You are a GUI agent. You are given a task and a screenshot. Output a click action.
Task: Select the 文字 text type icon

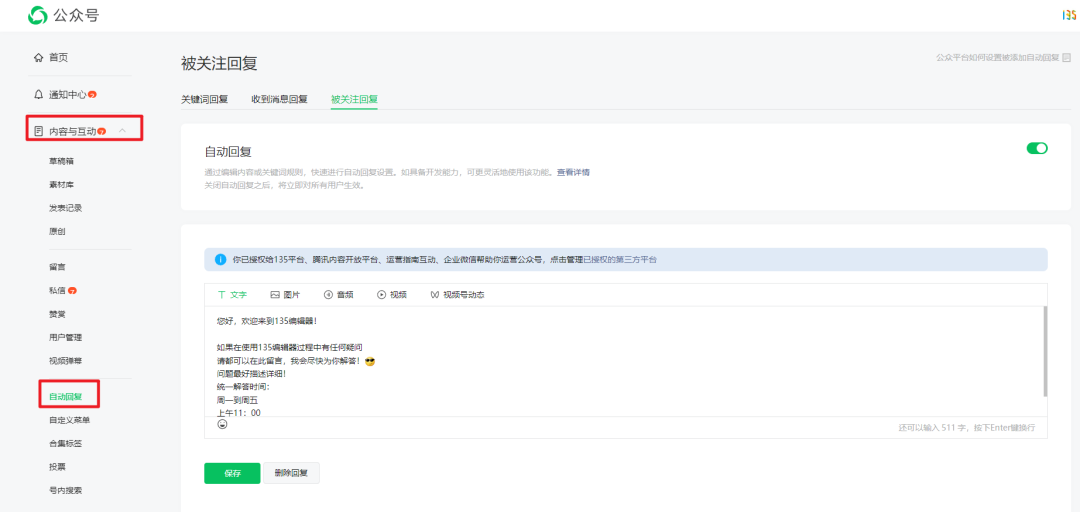[x=222, y=294]
